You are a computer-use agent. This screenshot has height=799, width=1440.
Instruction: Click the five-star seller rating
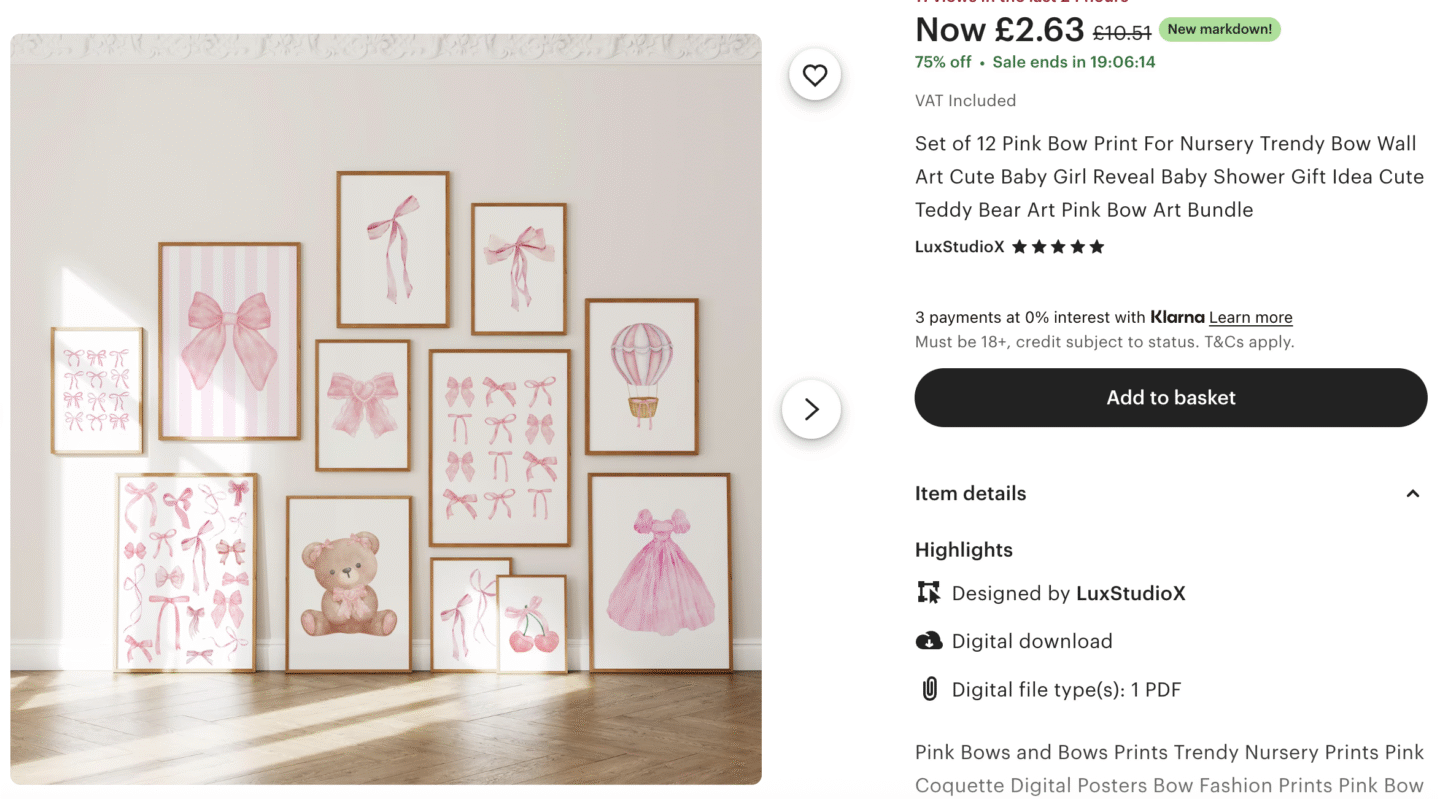pyautogui.click(x=1058, y=247)
